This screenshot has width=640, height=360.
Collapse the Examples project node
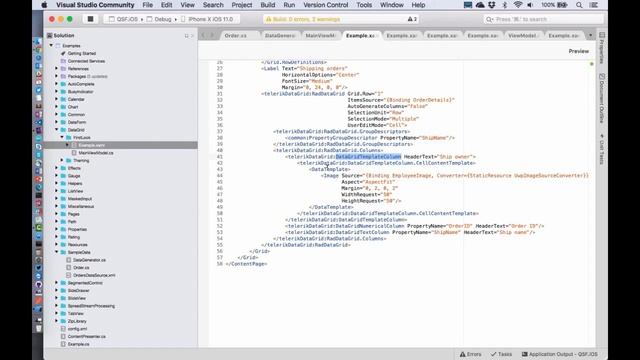(x=51, y=46)
